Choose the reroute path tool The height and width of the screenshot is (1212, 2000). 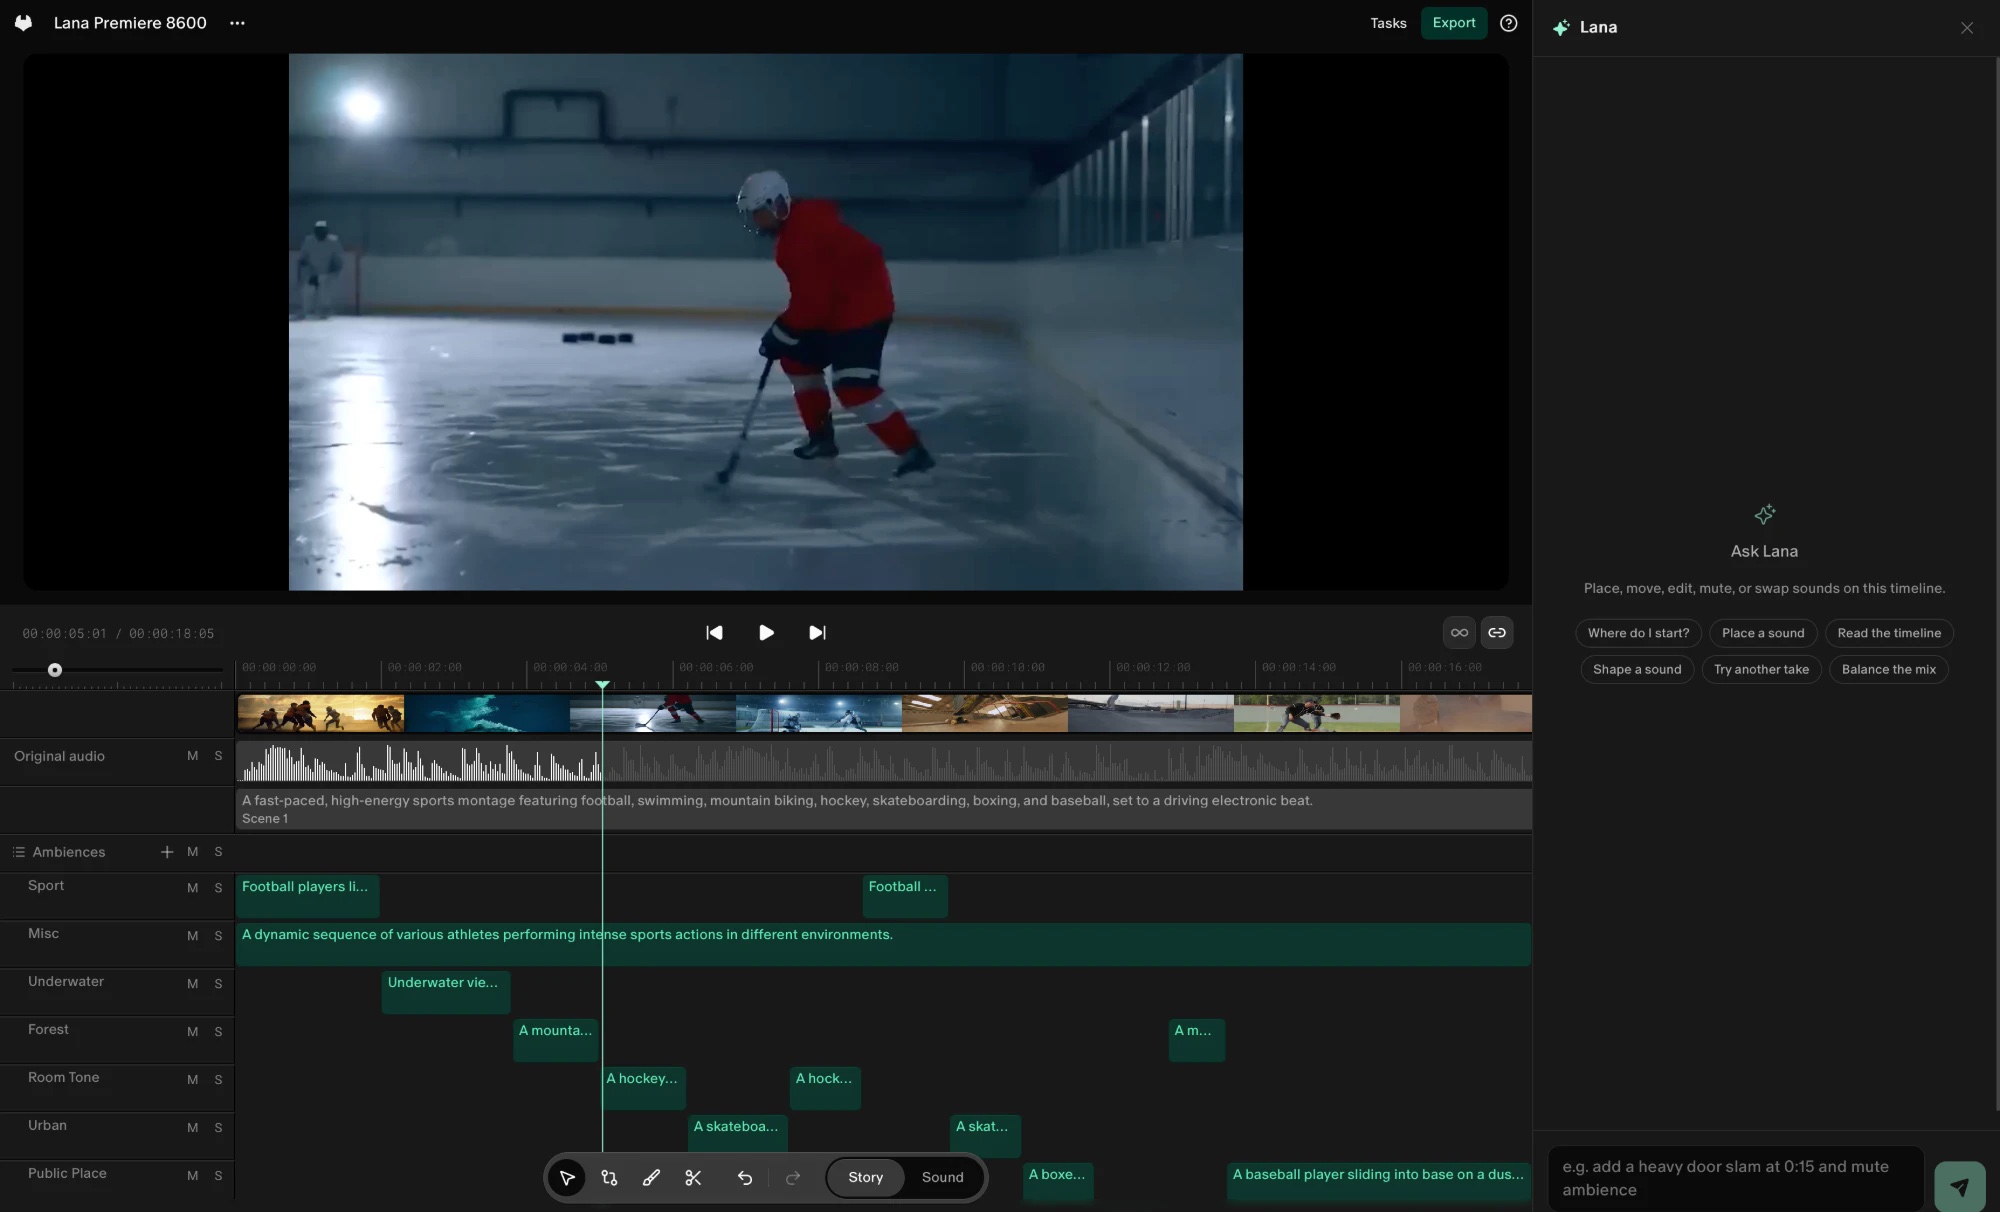click(609, 1178)
